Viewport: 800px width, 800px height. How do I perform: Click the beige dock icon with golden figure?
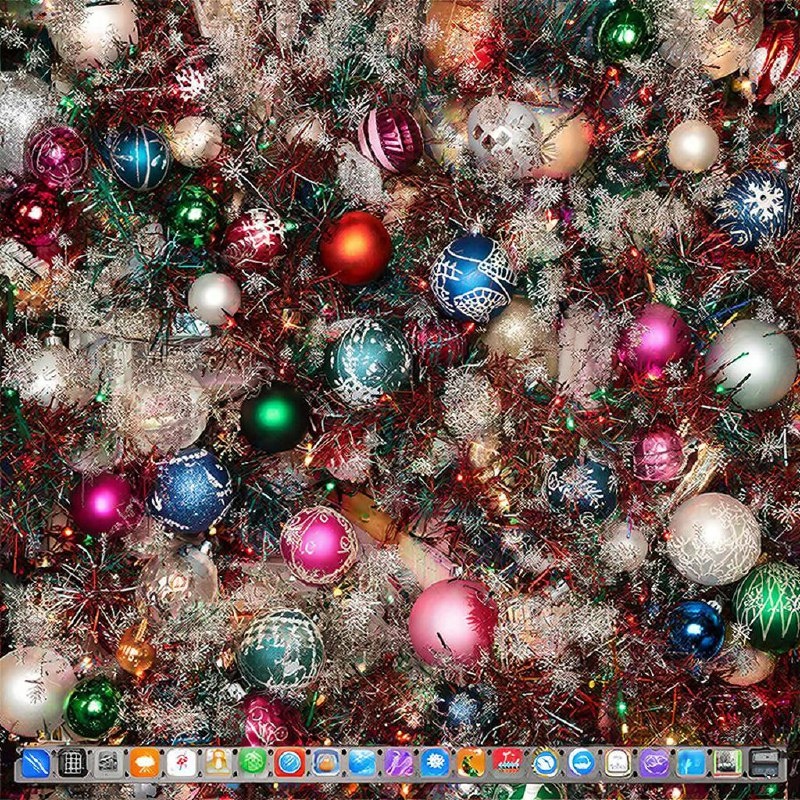click(218, 763)
